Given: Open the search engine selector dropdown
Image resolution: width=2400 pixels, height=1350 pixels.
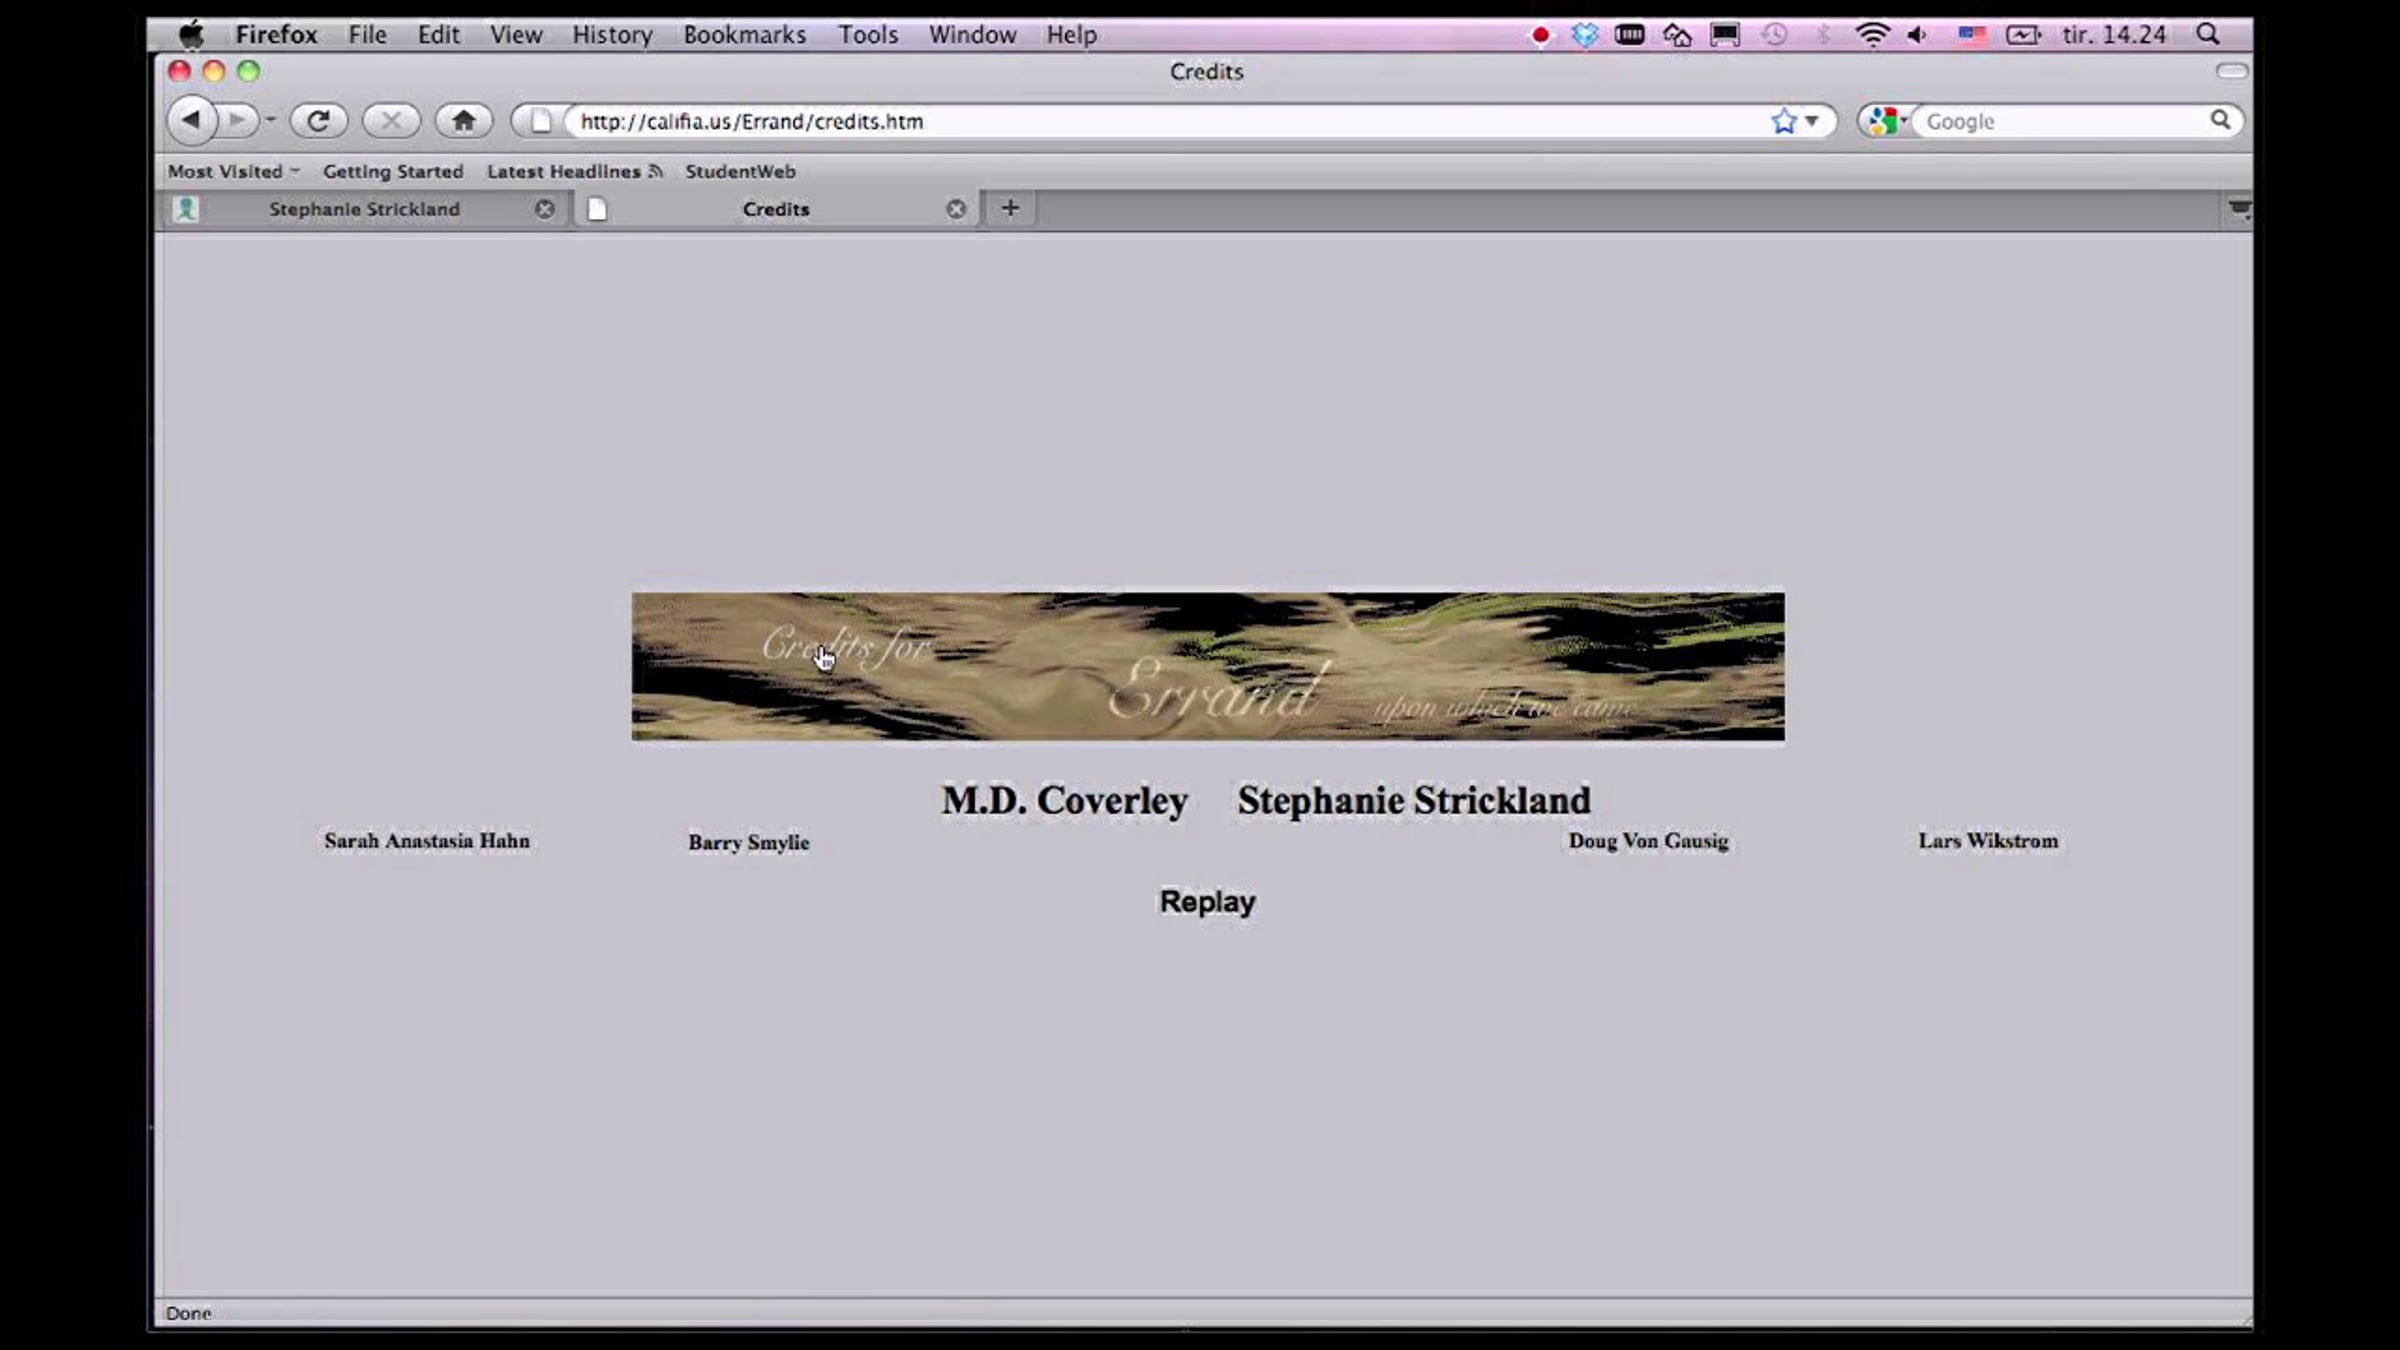Looking at the screenshot, I should pyautogui.click(x=1887, y=121).
